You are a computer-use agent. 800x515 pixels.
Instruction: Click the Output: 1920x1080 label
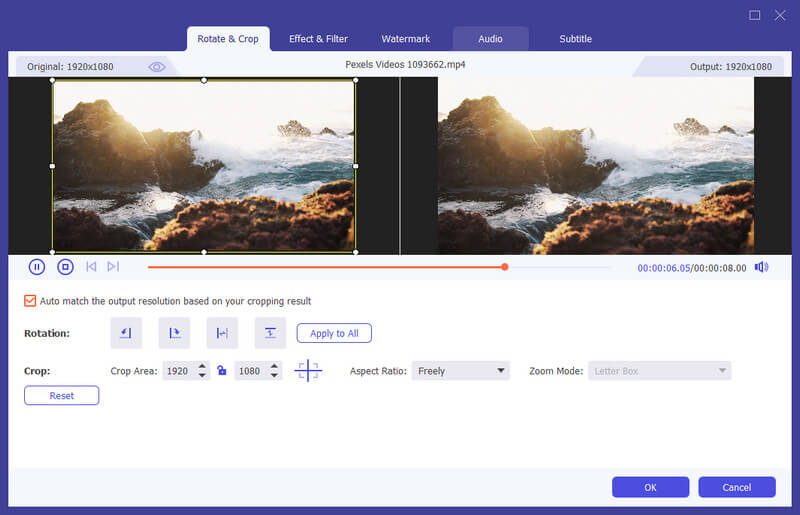[x=731, y=67]
